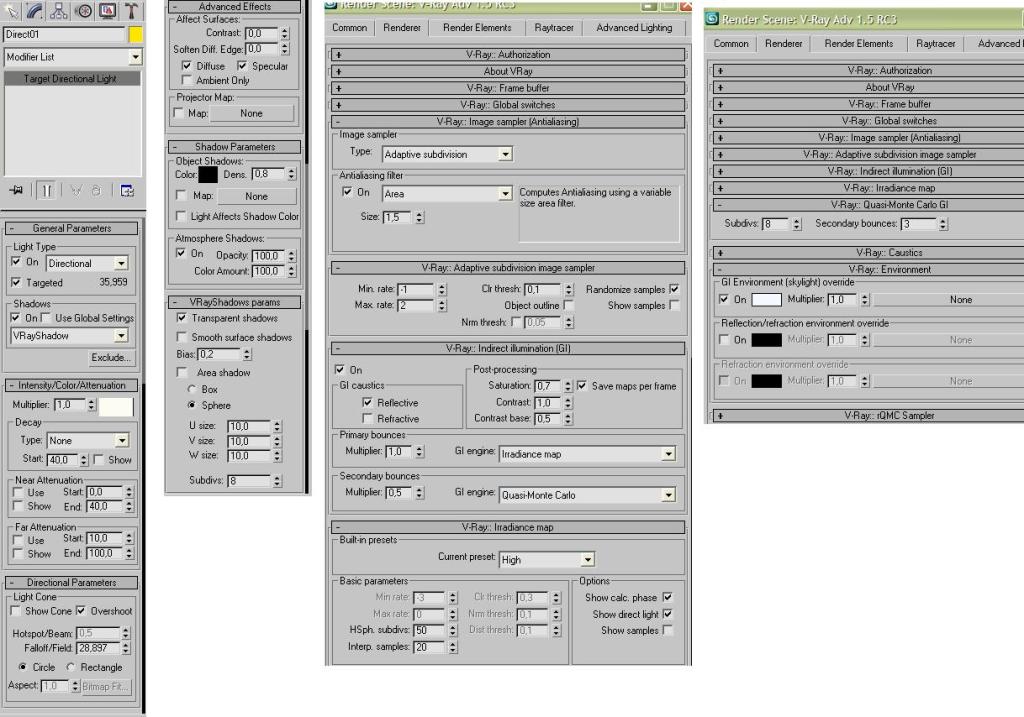Switch to the Advanced Lighting tab
The height and width of the screenshot is (717, 1024).
(x=633, y=27)
